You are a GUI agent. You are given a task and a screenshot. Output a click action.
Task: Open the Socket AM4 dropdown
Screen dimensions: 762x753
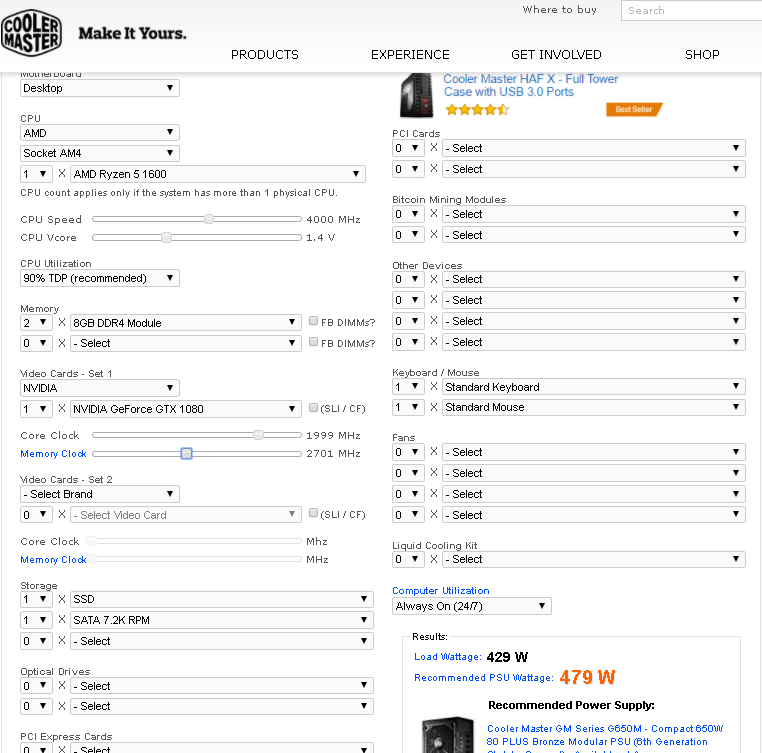tap(100, 153)
